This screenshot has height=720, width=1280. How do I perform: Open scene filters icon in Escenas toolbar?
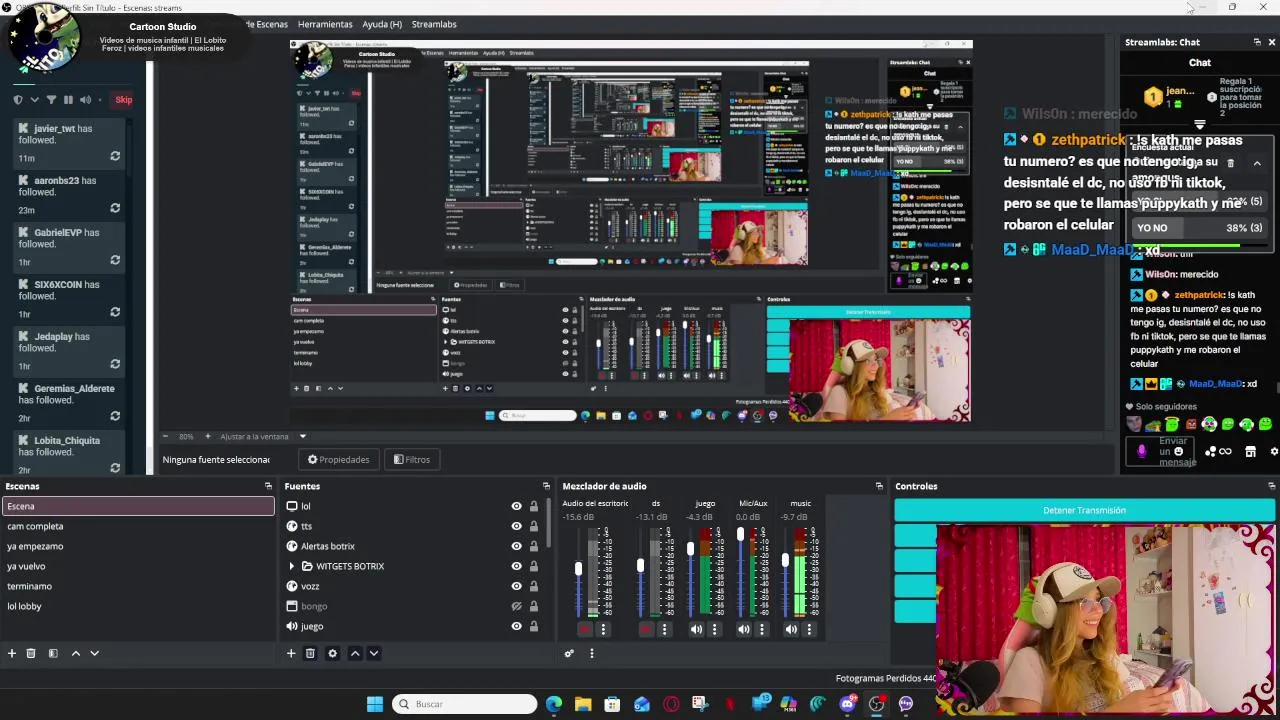[x=53, y=653]
